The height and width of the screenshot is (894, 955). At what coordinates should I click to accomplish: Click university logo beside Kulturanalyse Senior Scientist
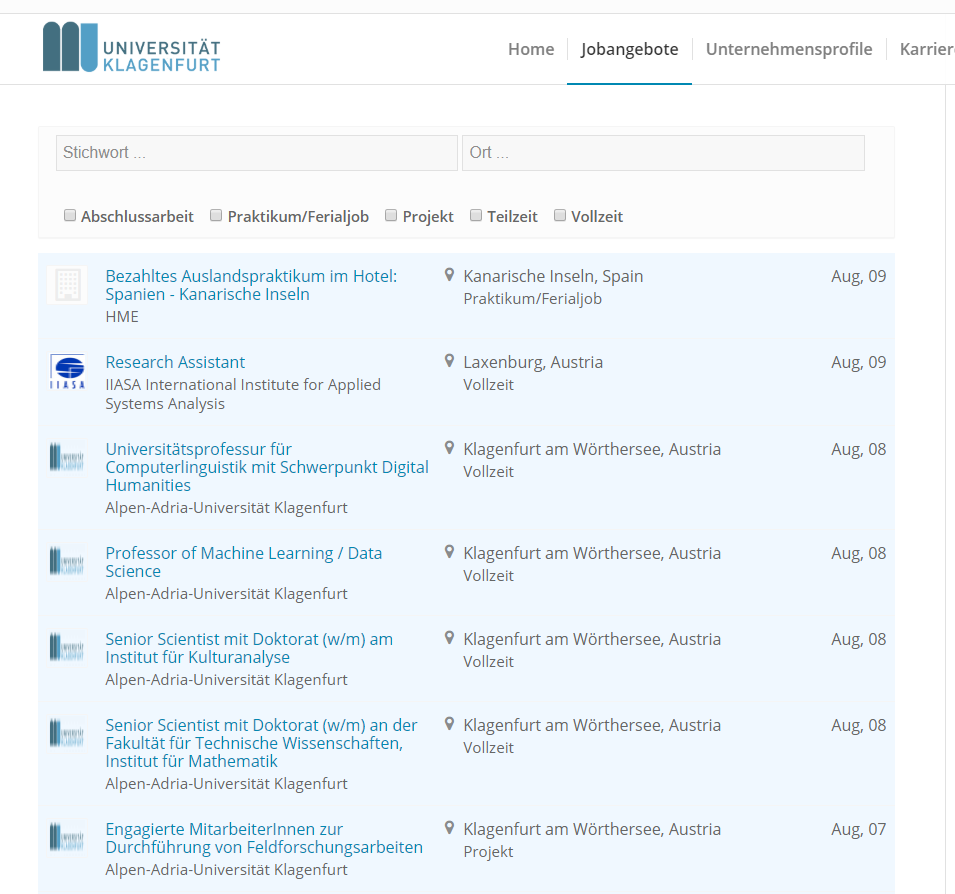point(67,647)
